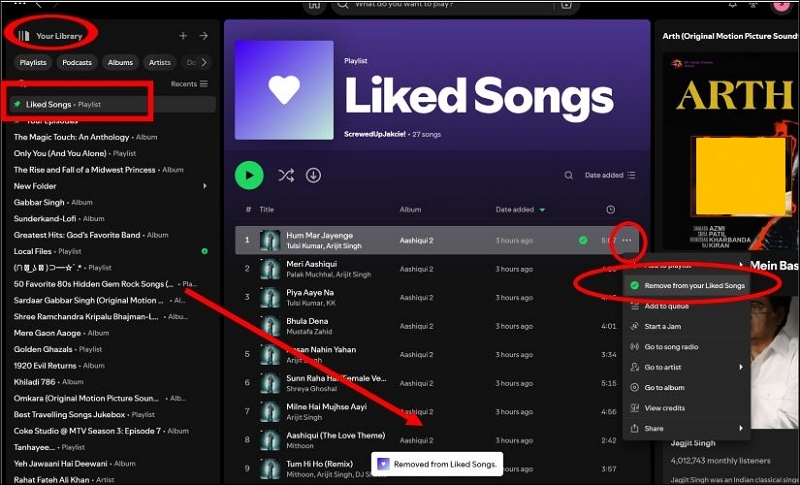
Task: Play Liked Songs with green play button
Action: point(249,175)
